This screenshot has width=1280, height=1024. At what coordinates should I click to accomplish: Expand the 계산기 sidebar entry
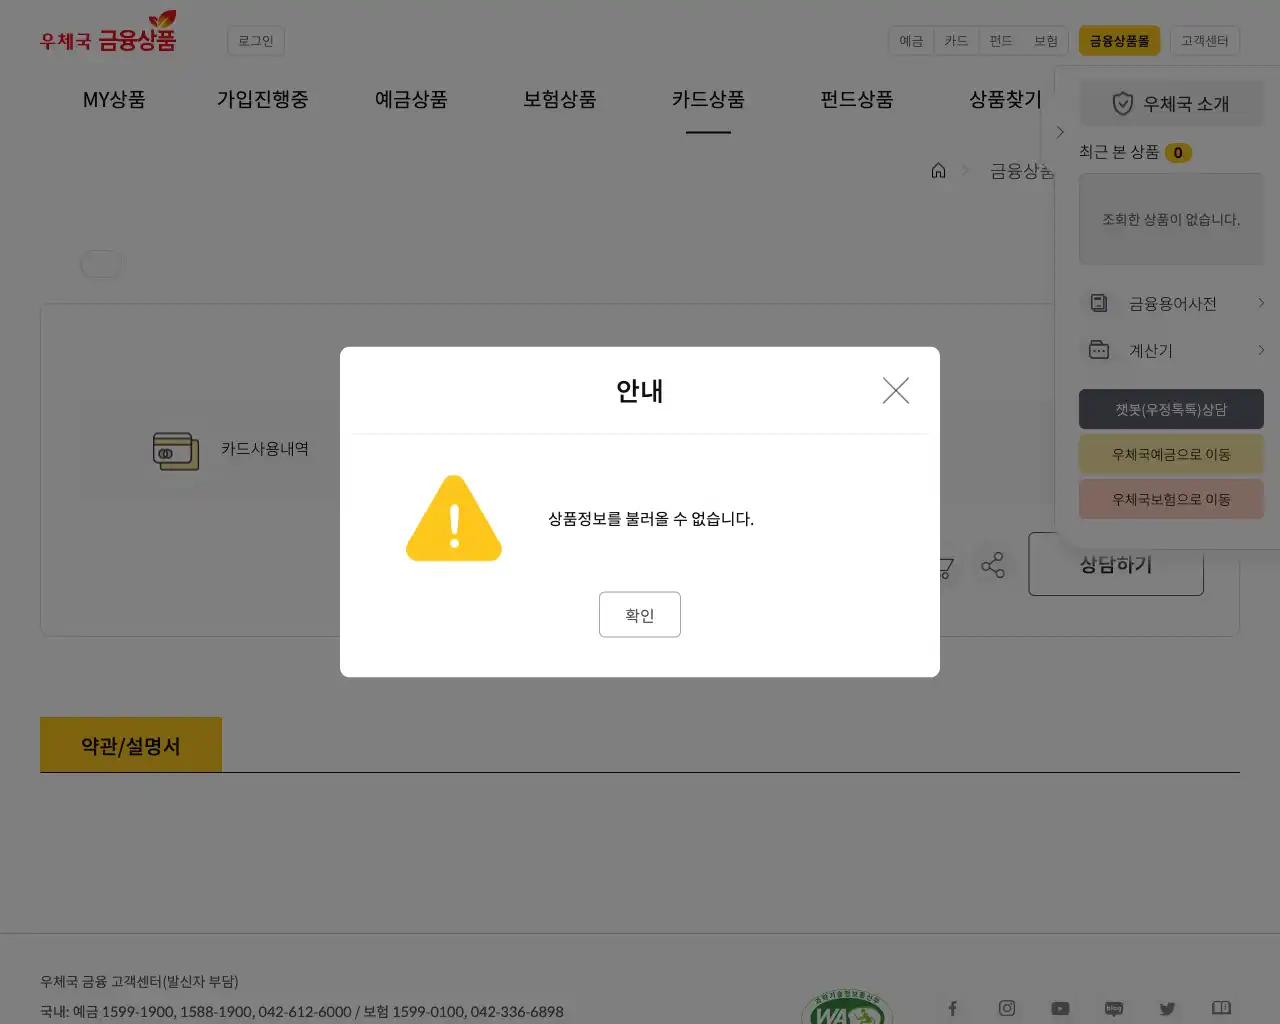click(x=1259, y=350)
